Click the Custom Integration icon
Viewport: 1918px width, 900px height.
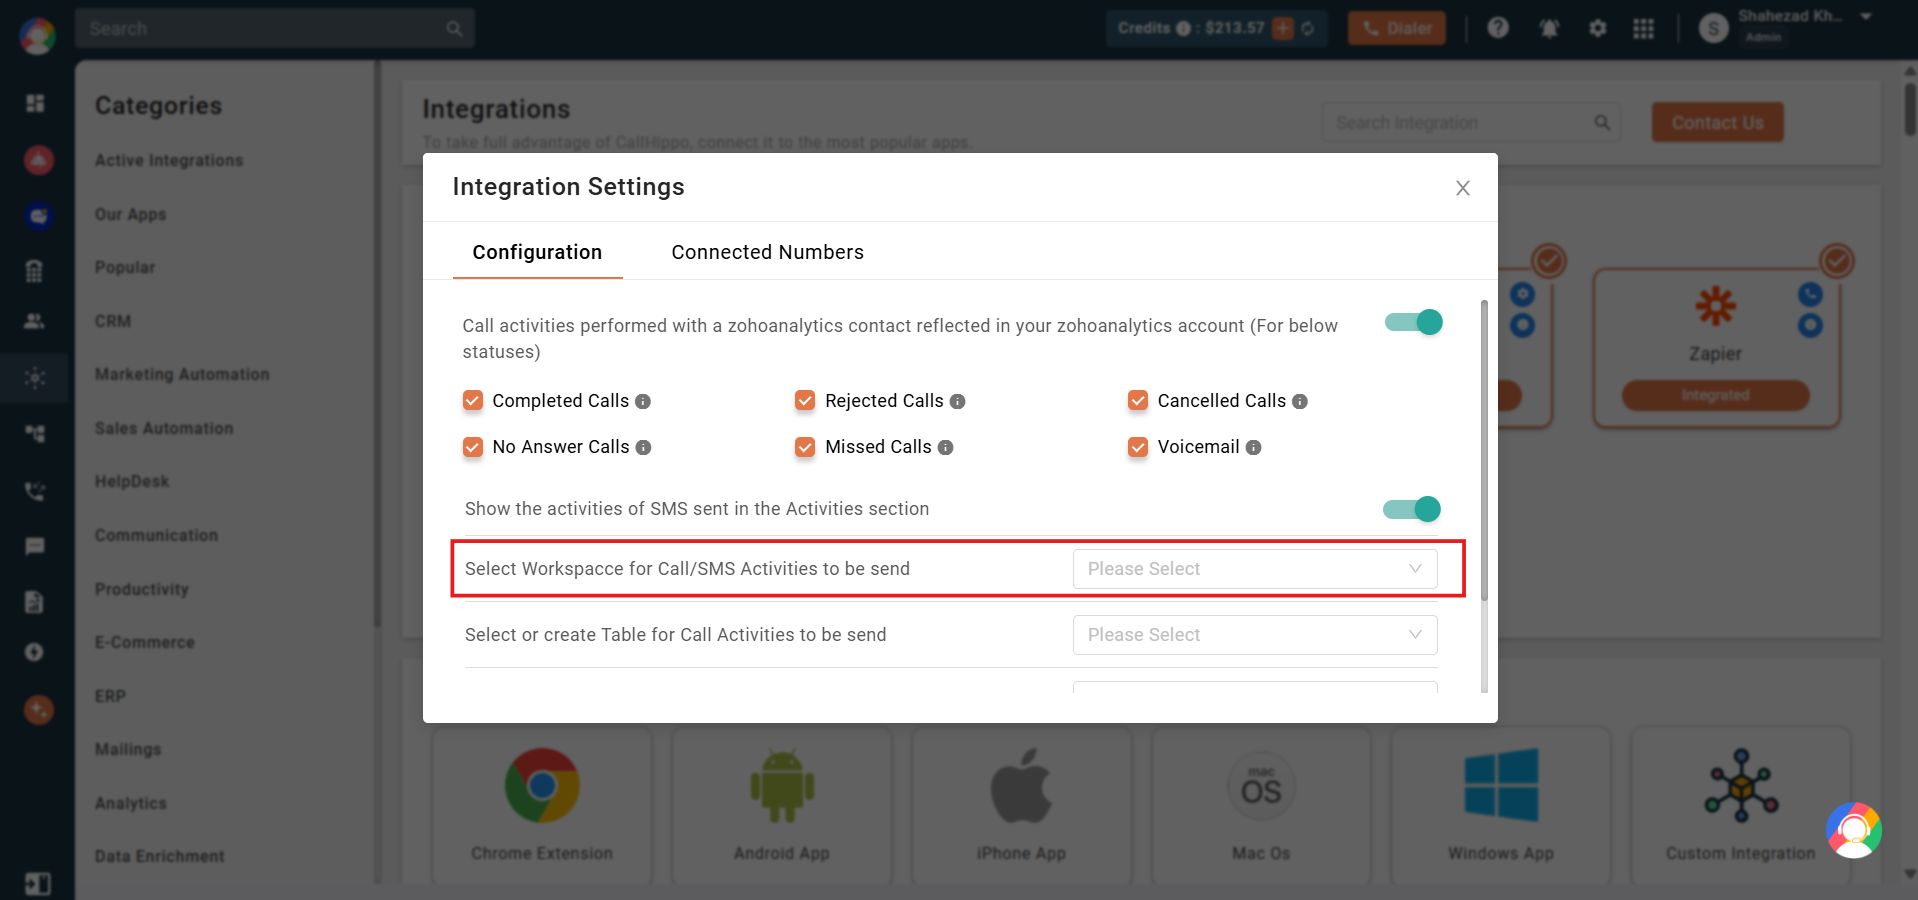(1741, 786)
